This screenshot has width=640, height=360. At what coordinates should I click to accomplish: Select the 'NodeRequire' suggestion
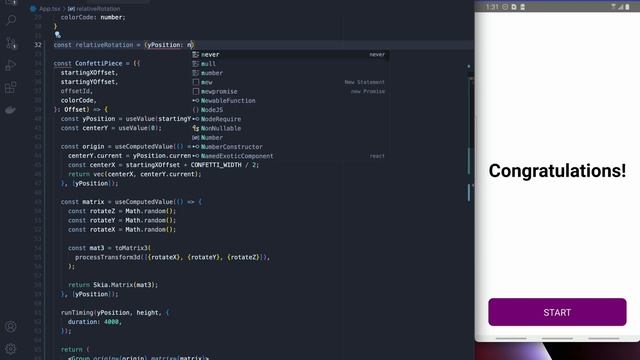pos(290,119)
